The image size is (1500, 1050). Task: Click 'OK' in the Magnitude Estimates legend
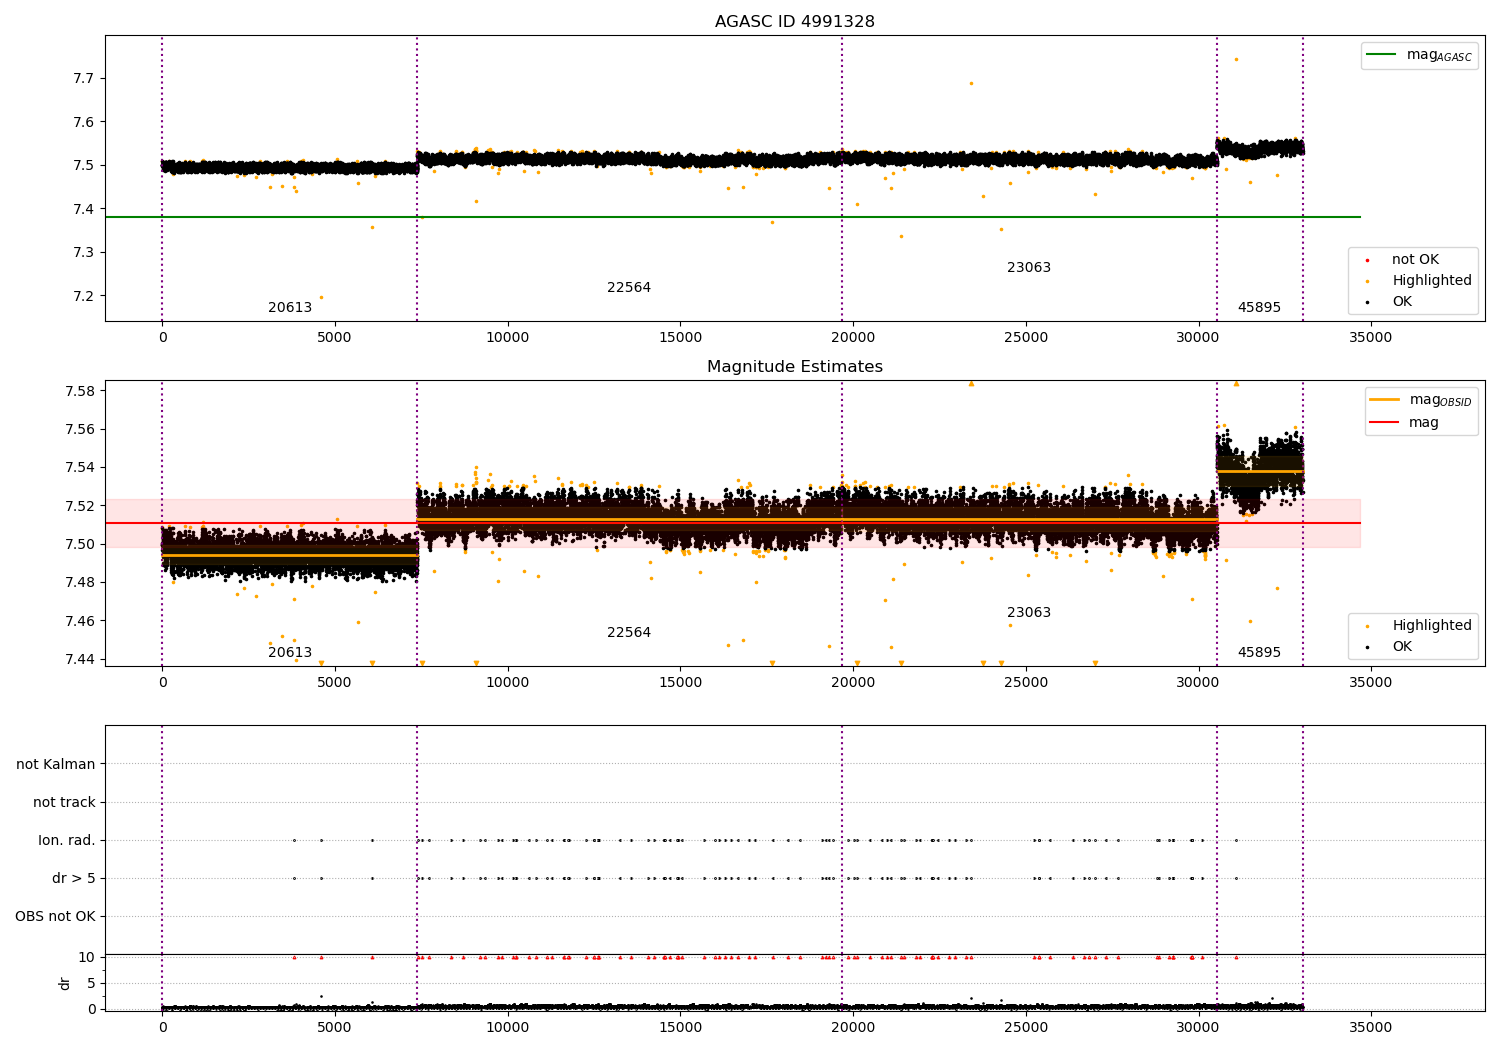click(x=1390, y=647)
